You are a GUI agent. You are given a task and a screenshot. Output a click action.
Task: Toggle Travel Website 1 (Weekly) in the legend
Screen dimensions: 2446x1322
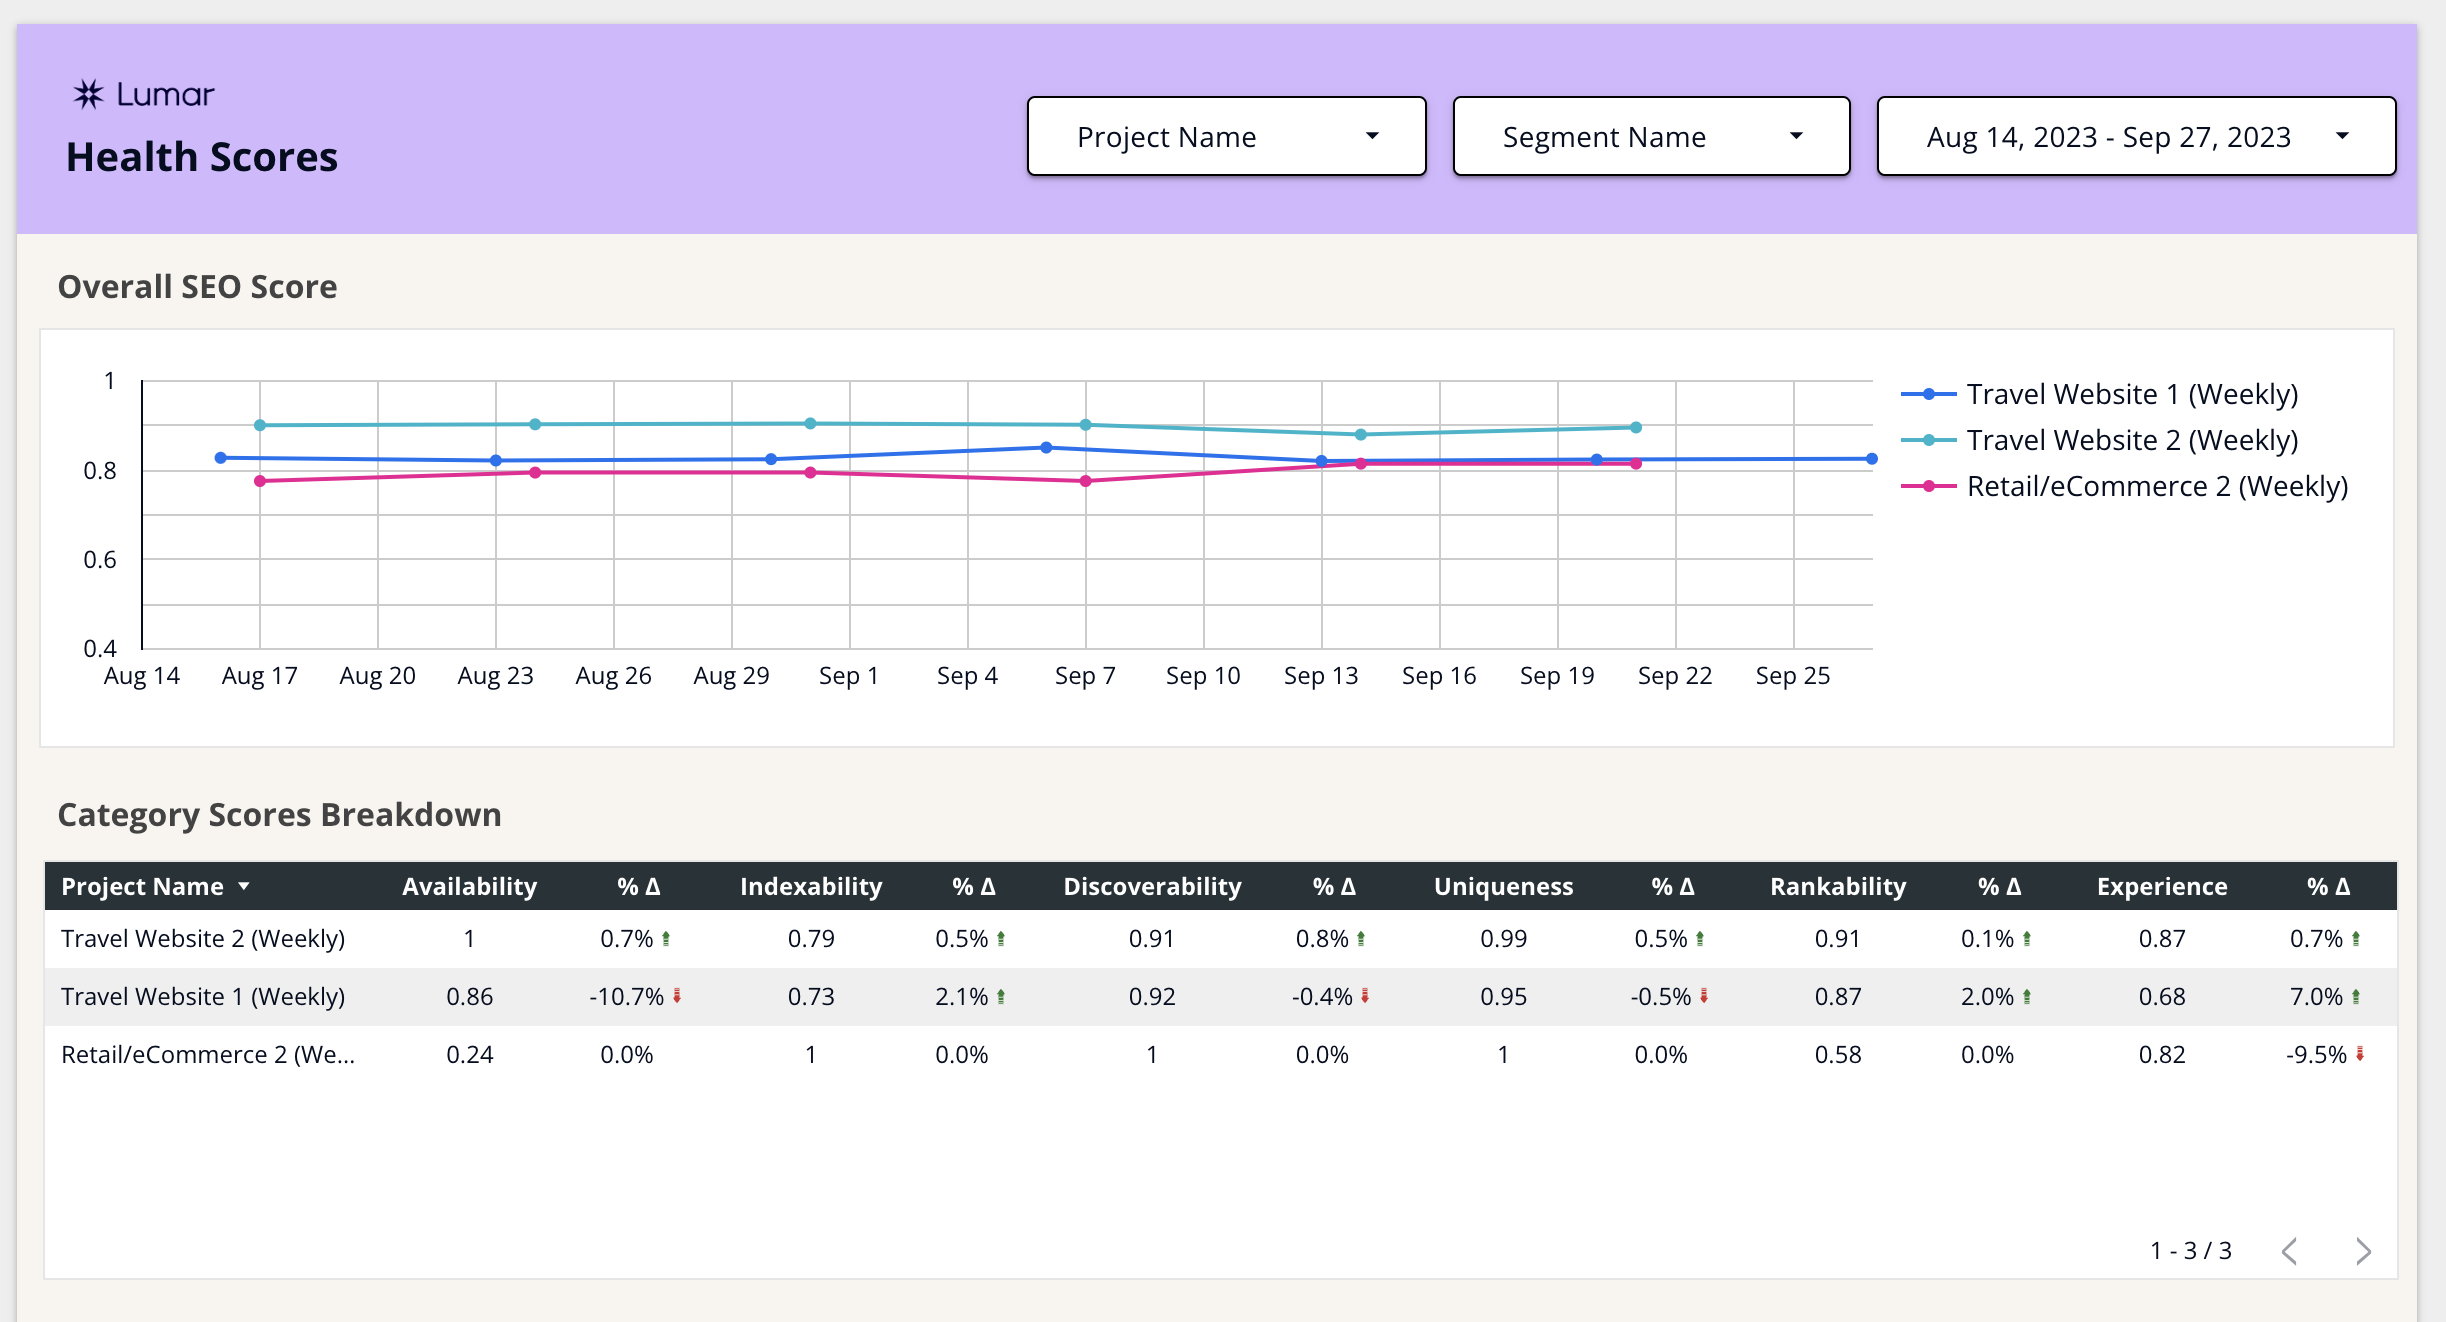[2131, 393]
